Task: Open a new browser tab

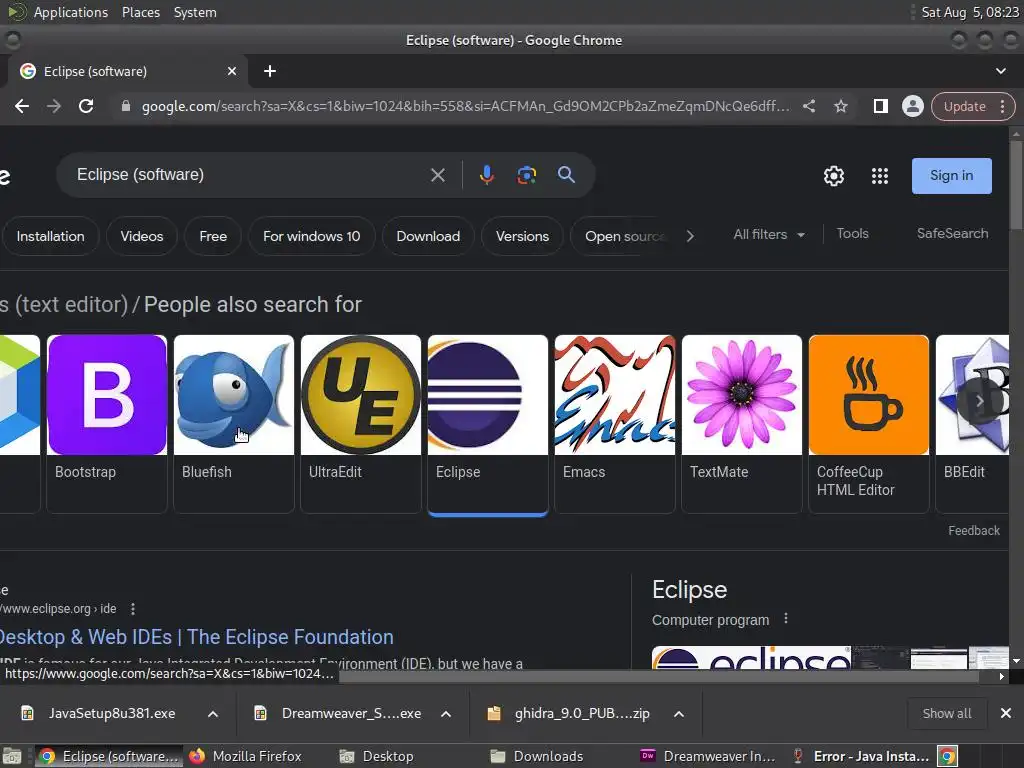Action: point(270,71)
